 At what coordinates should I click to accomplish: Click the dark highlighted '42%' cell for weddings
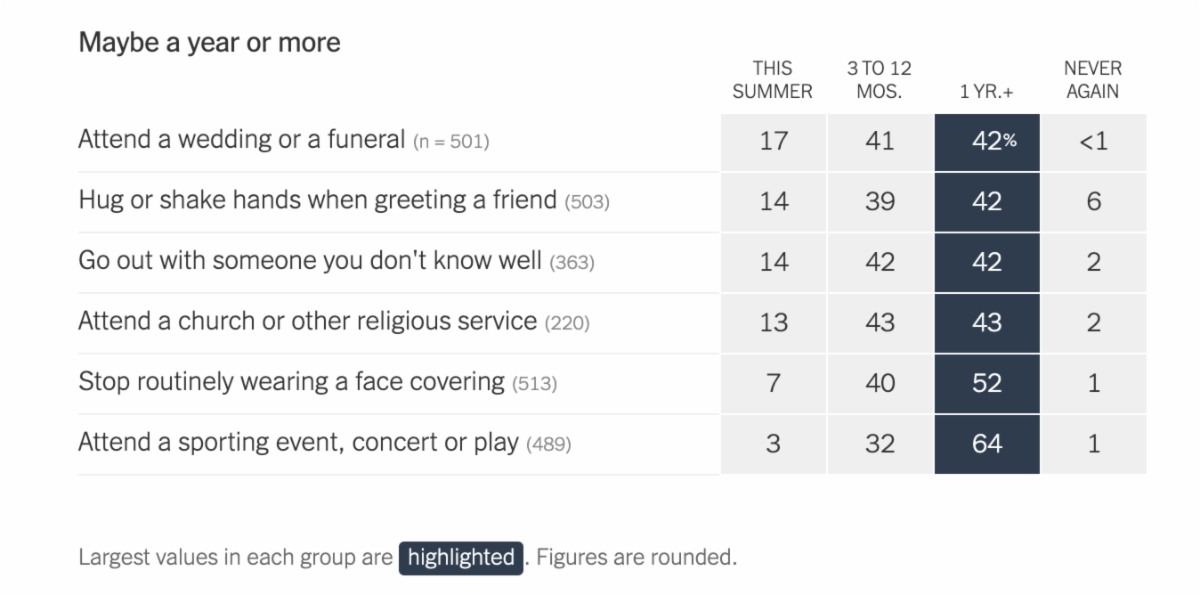(x=987, y=141)
